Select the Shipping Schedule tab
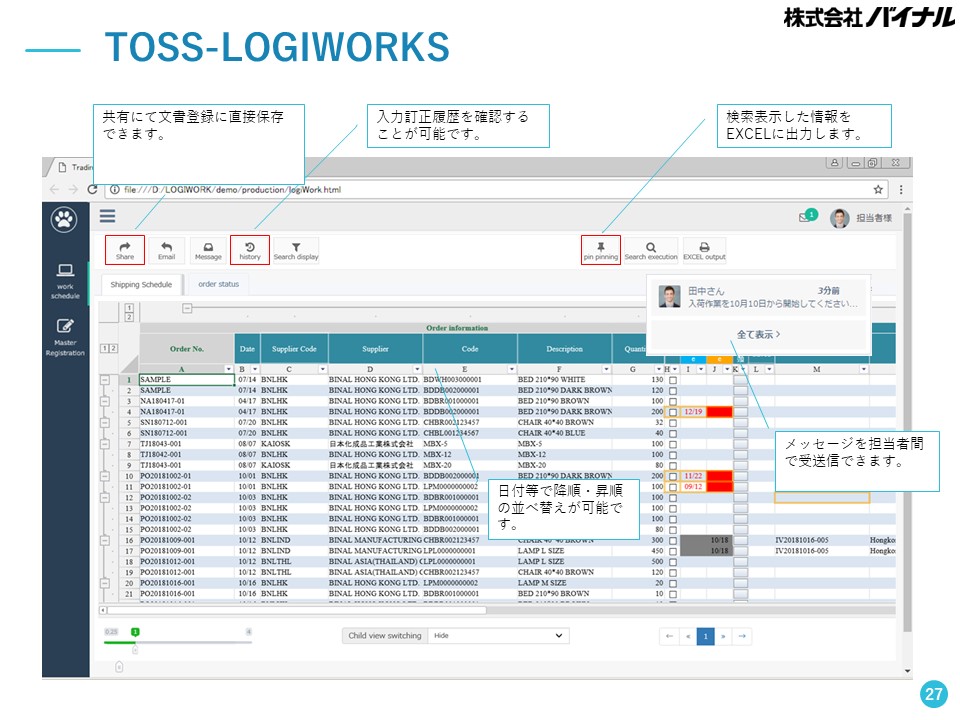960x720 pixels. point(141,285)
